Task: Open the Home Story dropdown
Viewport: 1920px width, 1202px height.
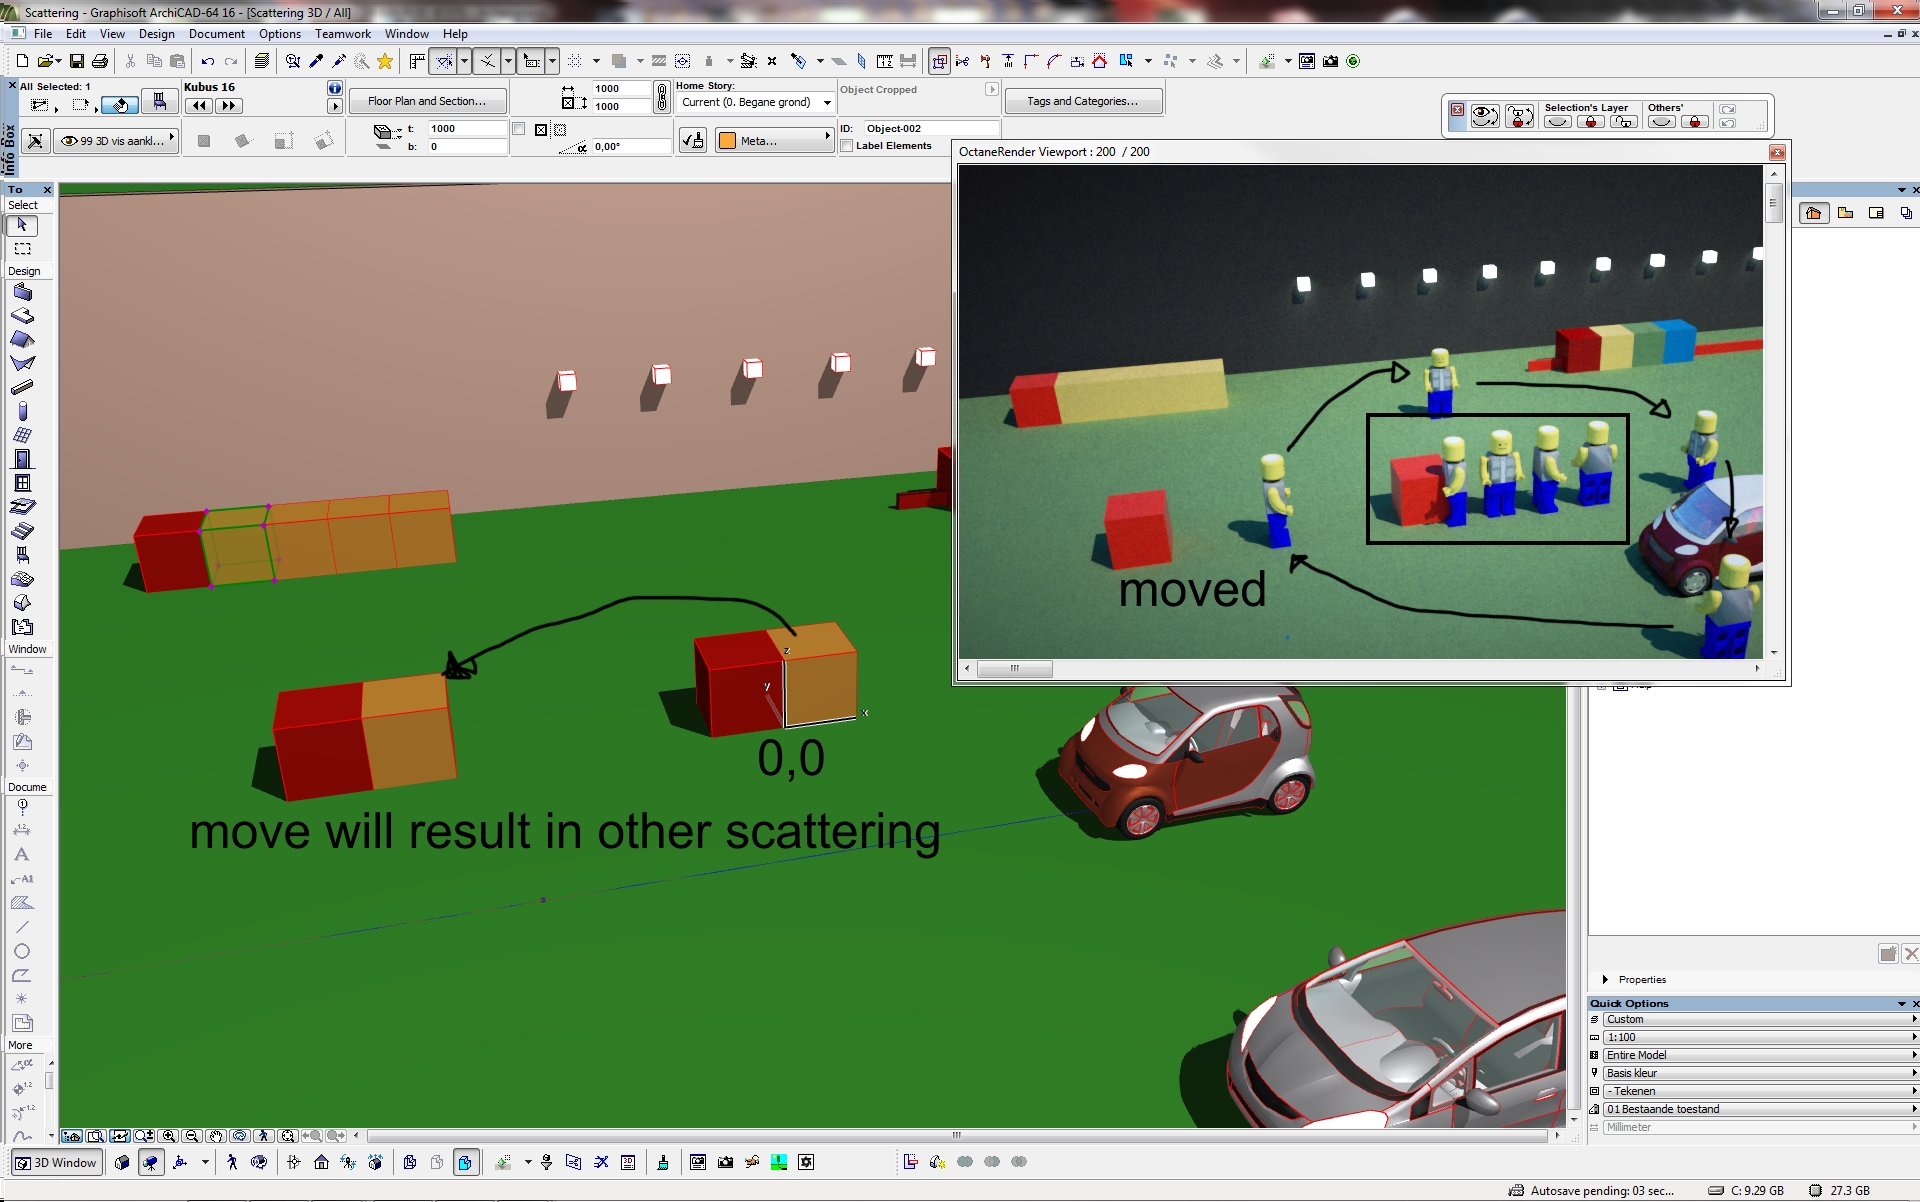Action: pos(755,102)
